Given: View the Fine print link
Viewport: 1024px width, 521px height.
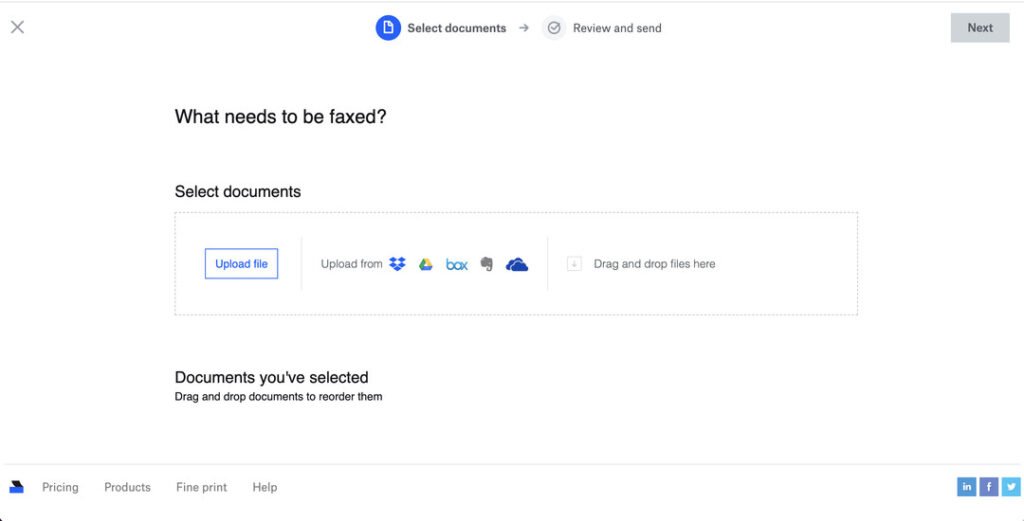Looking at the screenshot, I should [201, 487].
